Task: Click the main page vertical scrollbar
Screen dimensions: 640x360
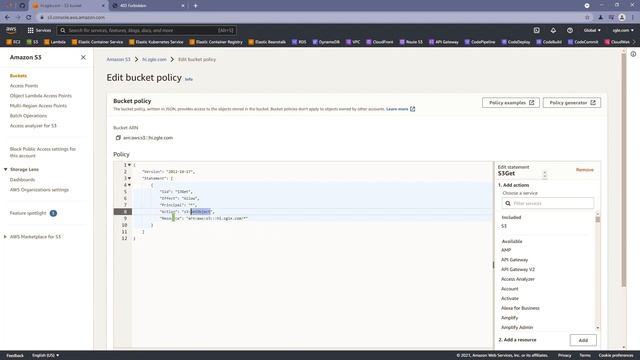Action: 624,169
